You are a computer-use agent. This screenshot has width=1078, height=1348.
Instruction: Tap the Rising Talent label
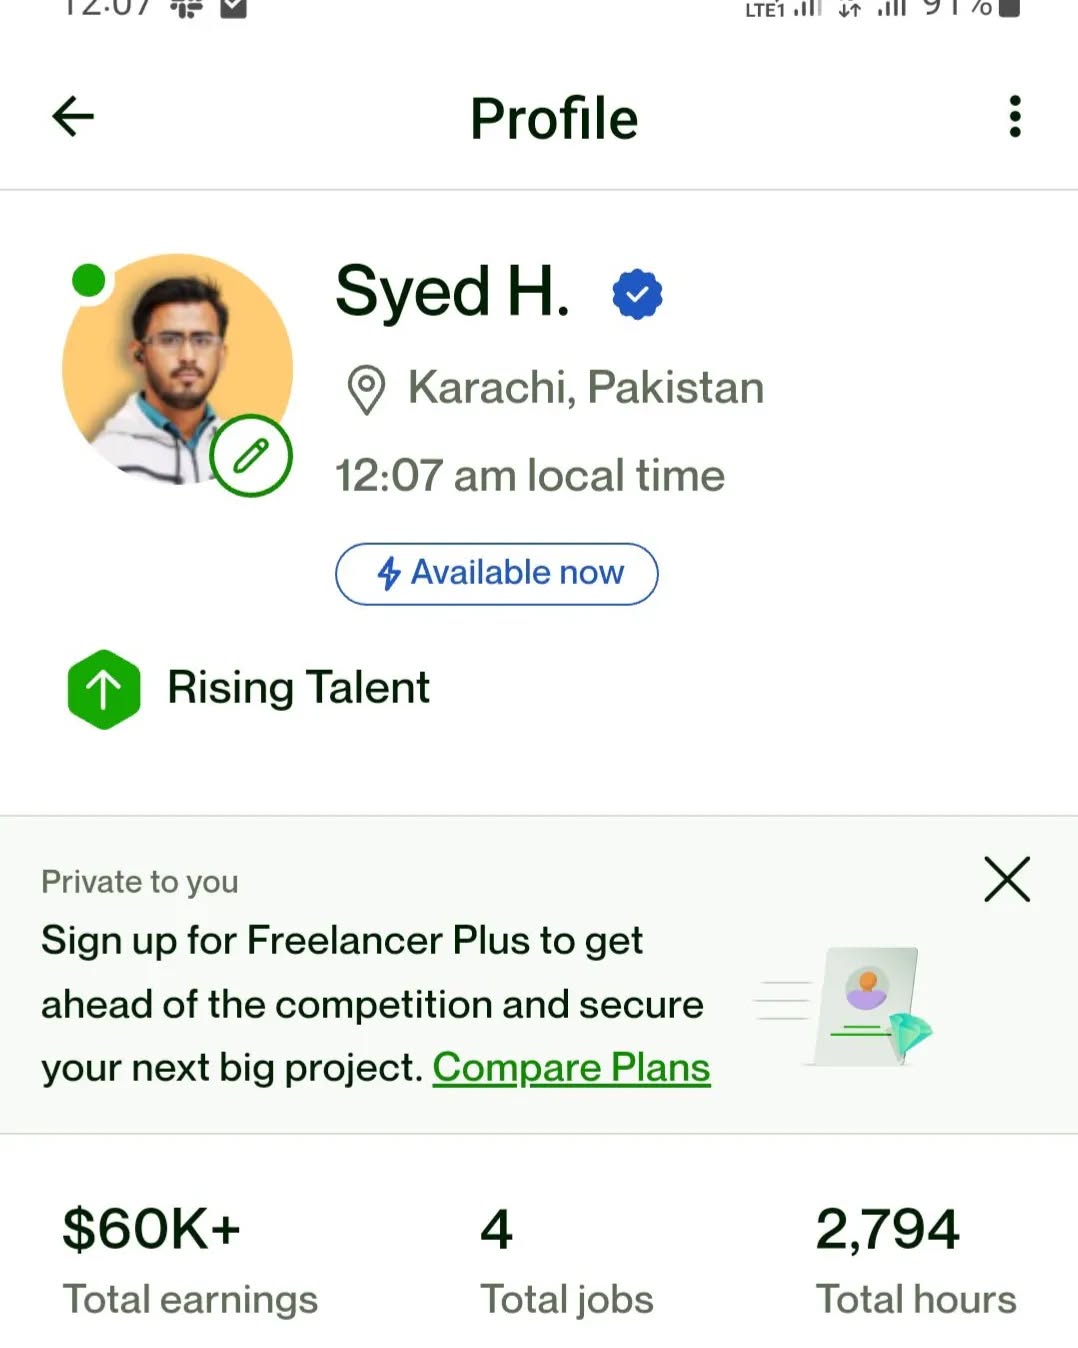point(298,688)
